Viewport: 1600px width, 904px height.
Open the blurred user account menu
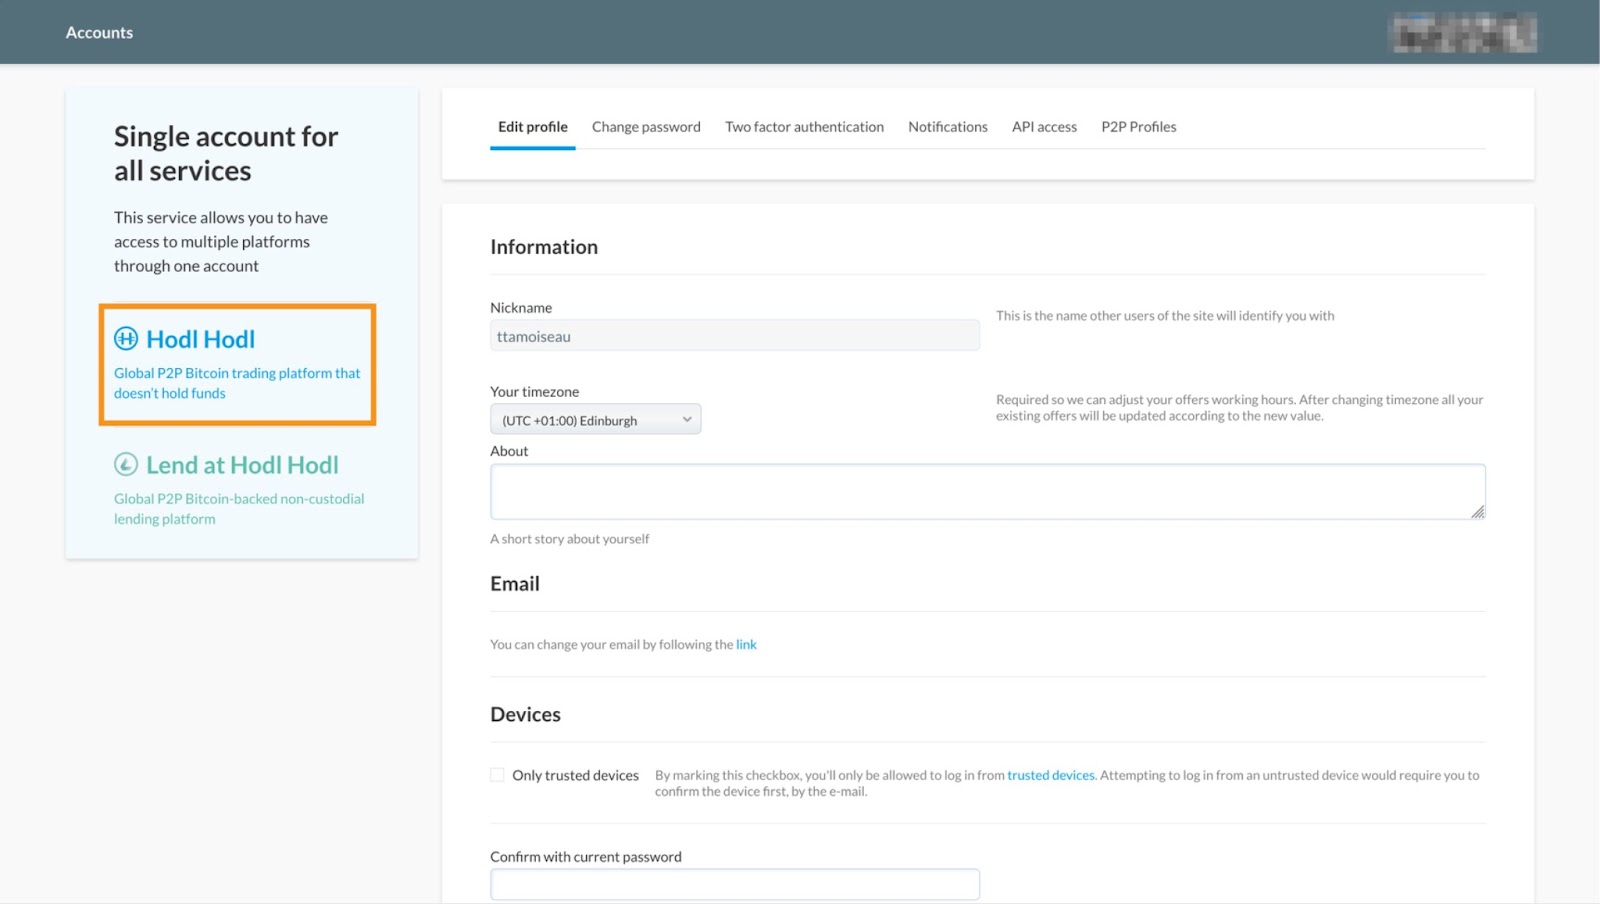[1464, 33]
